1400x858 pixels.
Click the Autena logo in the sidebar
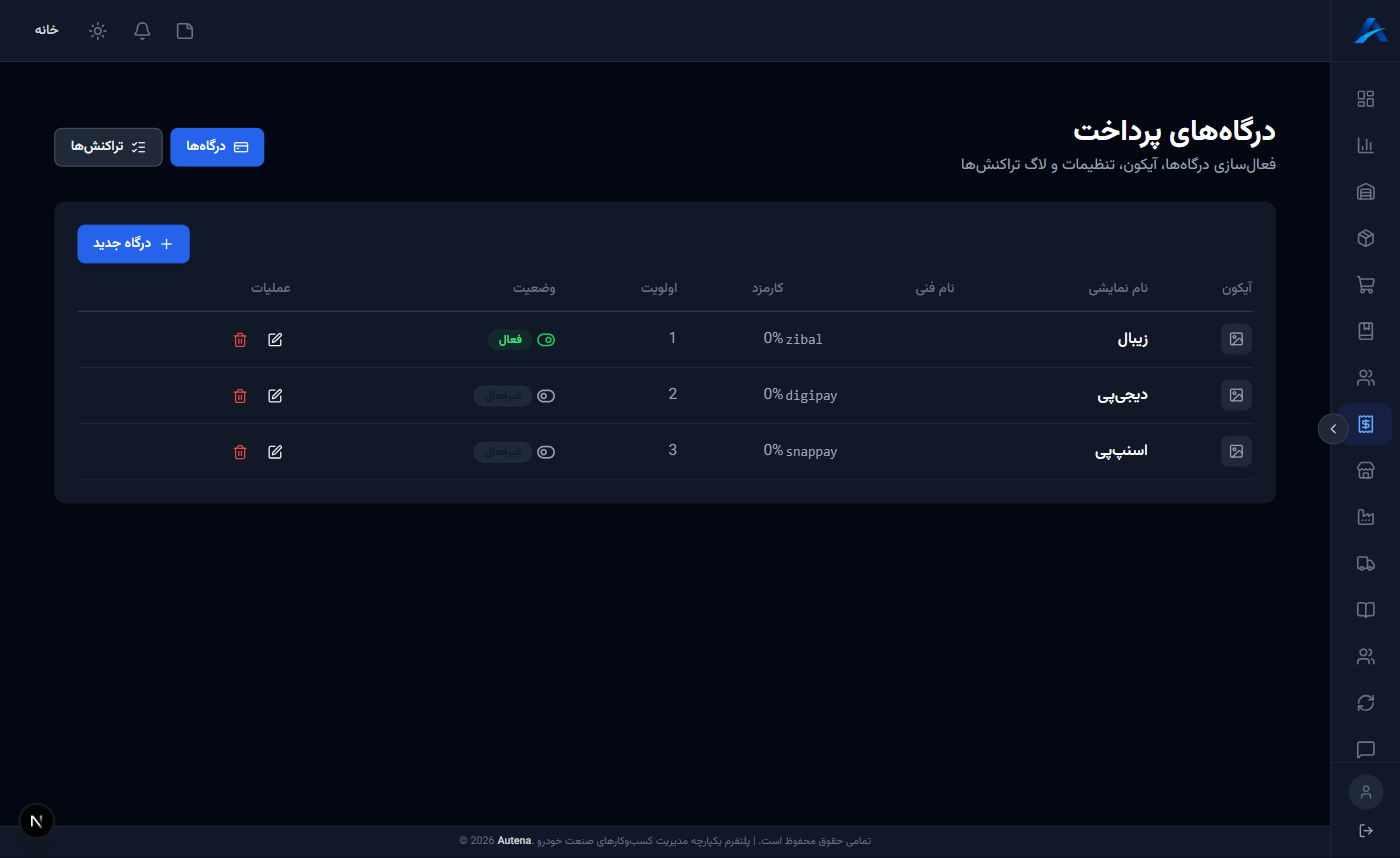click(x=1370, y=31)
